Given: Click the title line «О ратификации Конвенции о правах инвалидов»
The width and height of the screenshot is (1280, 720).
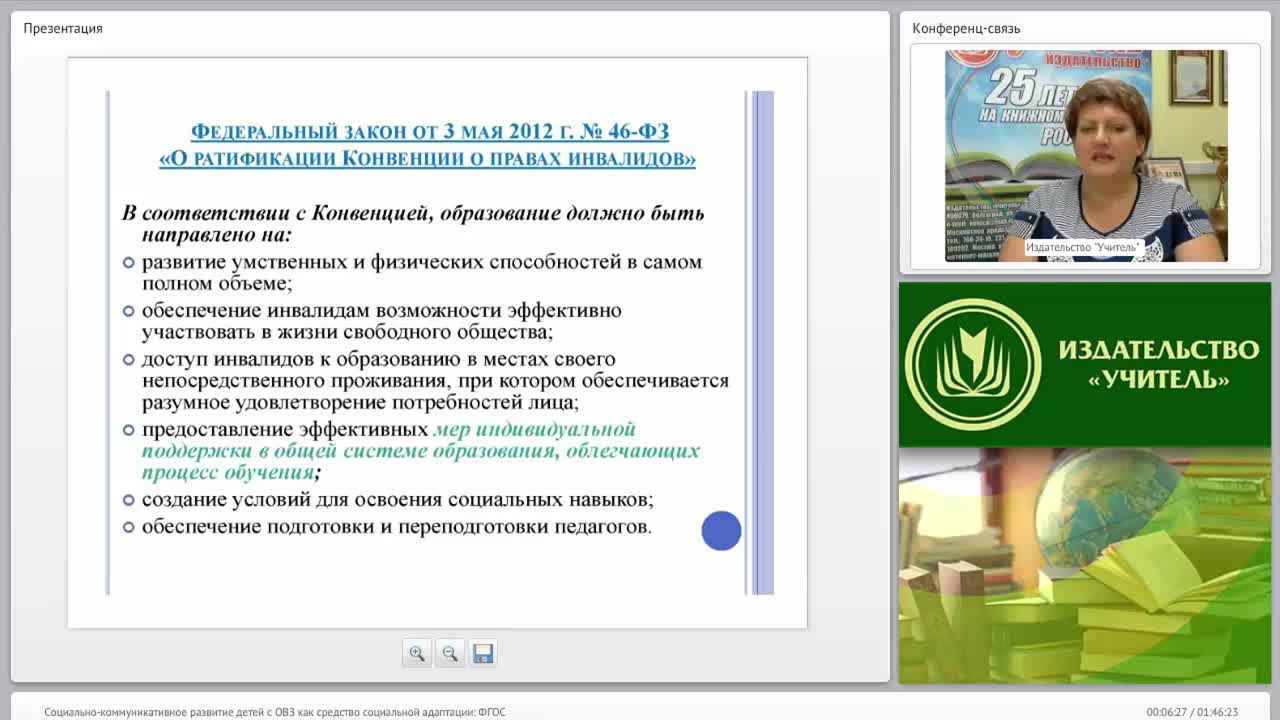Looking at the screenshot, I should tap(427, 158).
